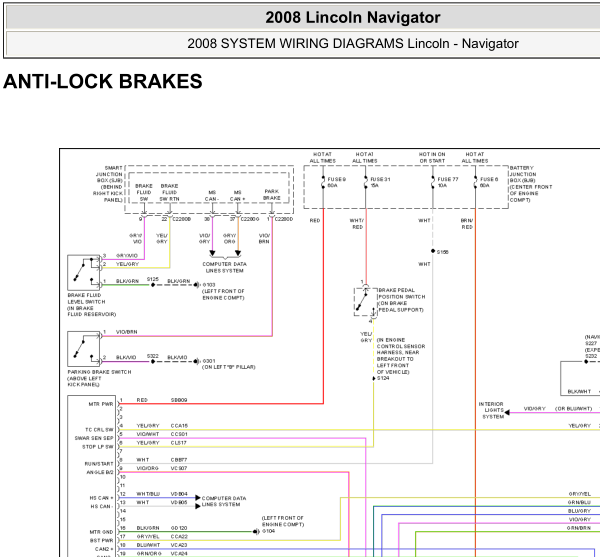
Task: Click the 'CLS17' circuit code
Action: pos(179,443)
